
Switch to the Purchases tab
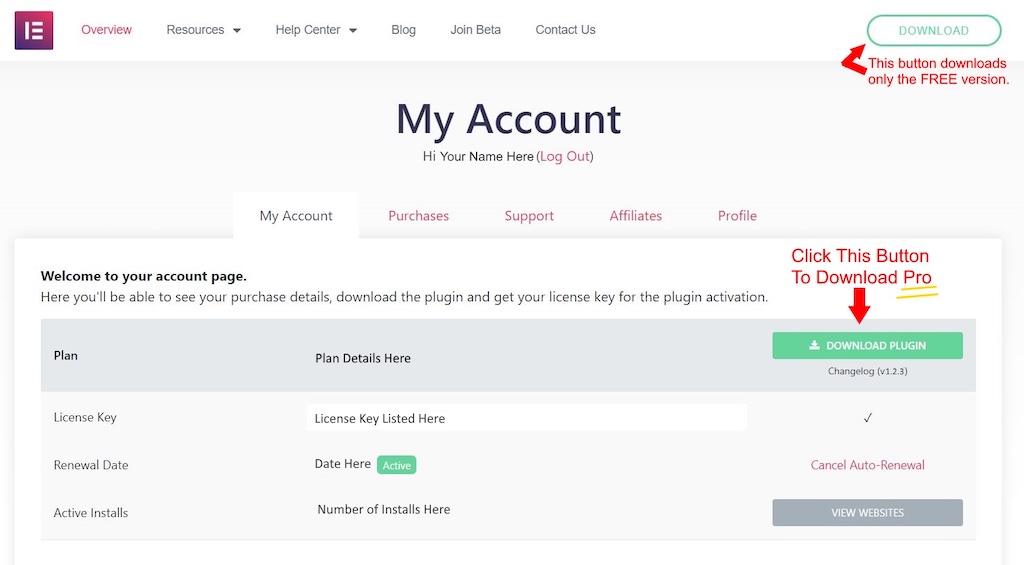point(418,216)
